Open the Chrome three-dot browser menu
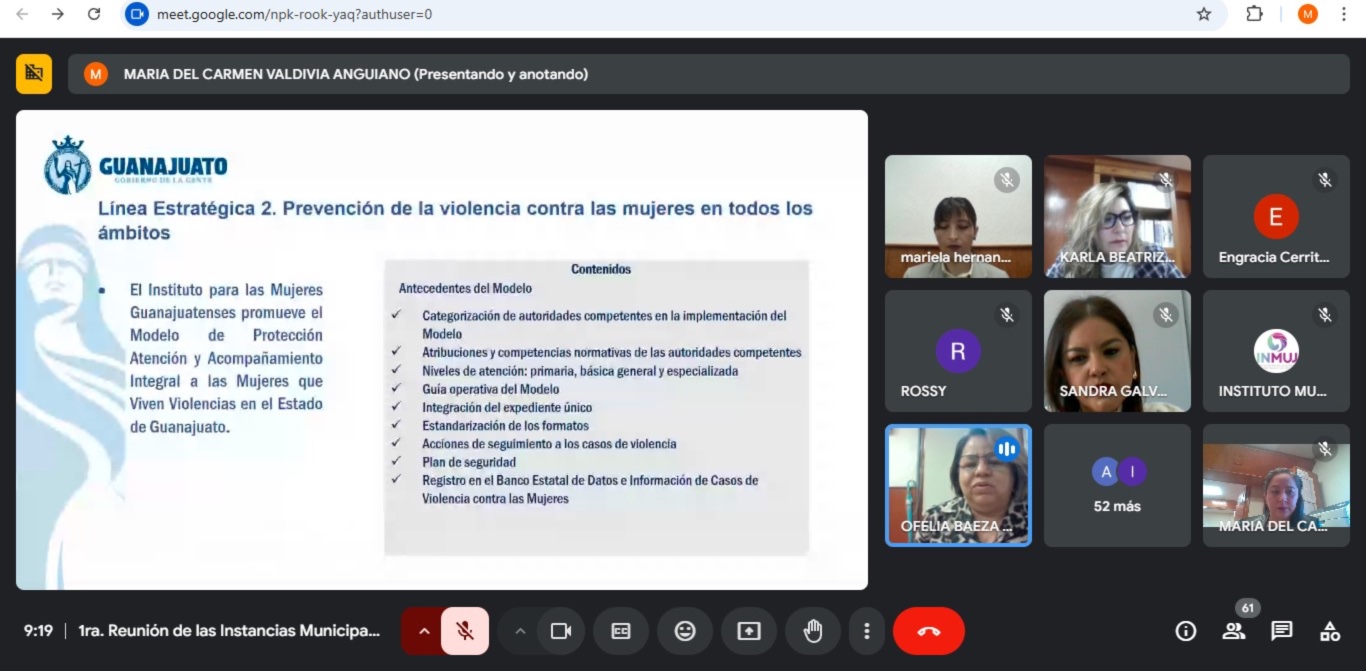 [x=1344, y=14]
